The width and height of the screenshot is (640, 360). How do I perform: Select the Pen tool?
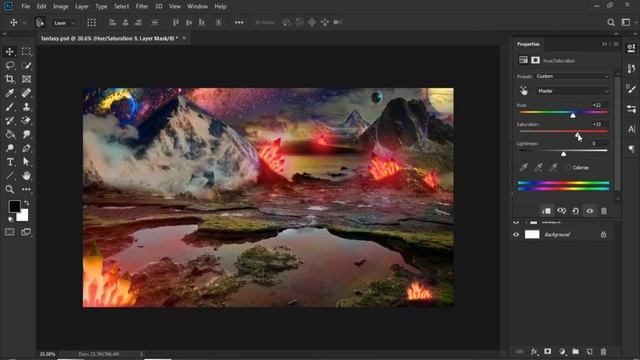[26, 148]
